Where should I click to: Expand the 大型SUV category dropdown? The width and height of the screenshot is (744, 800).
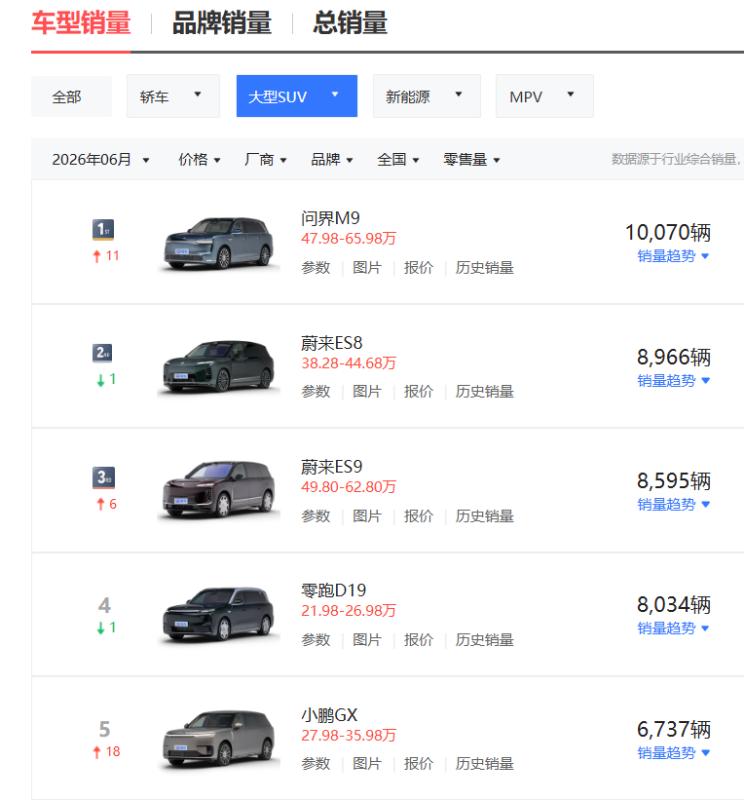(296, 96)
